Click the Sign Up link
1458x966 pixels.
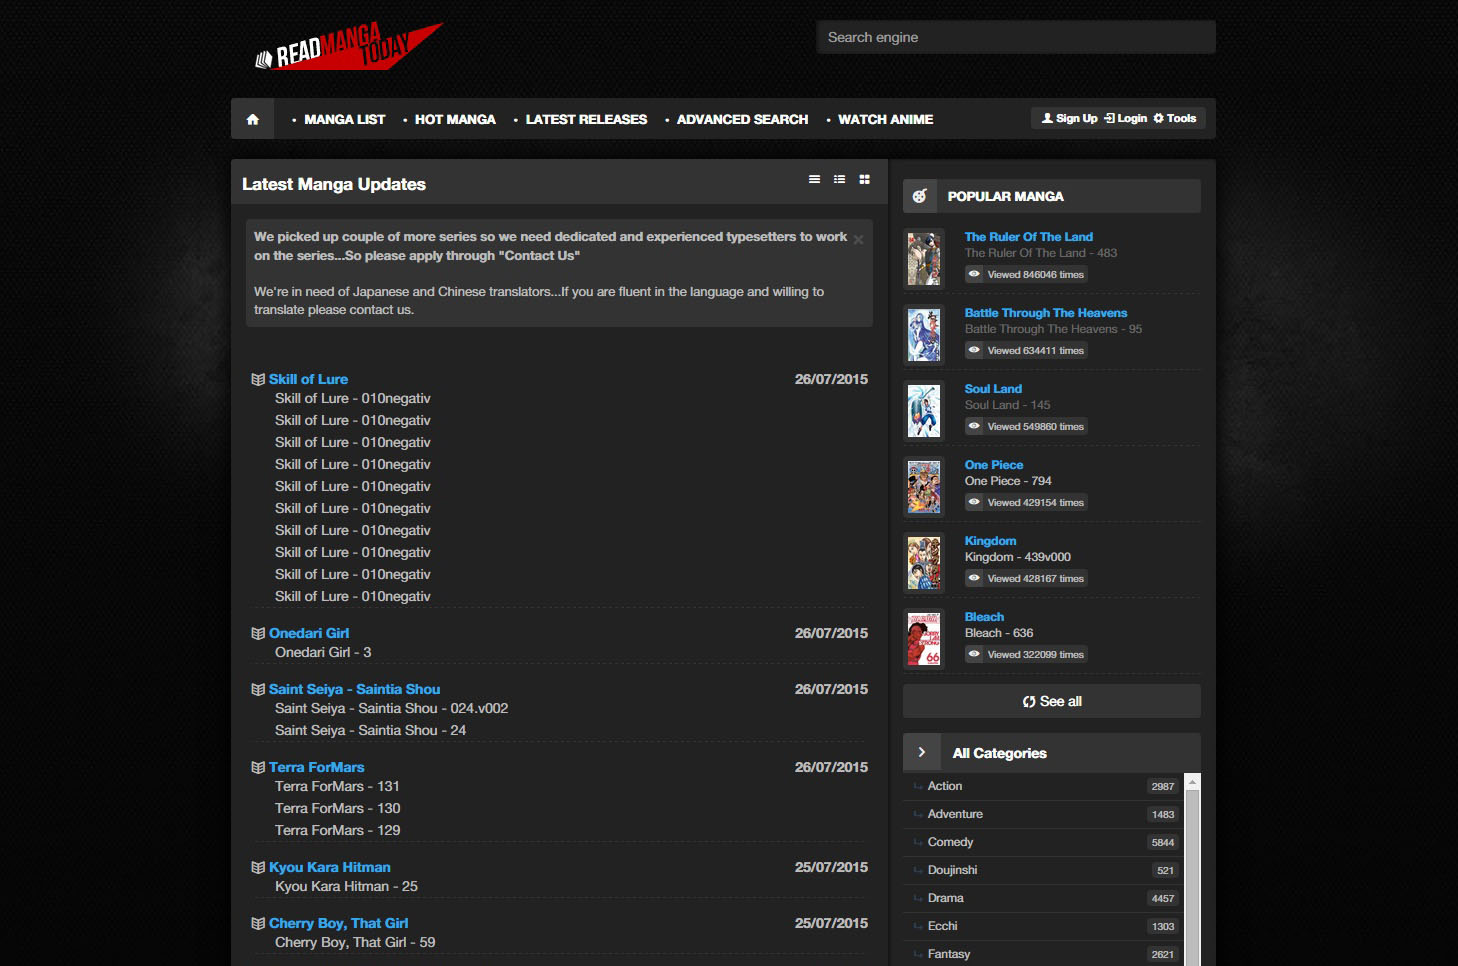click(x=1069, y=118)
